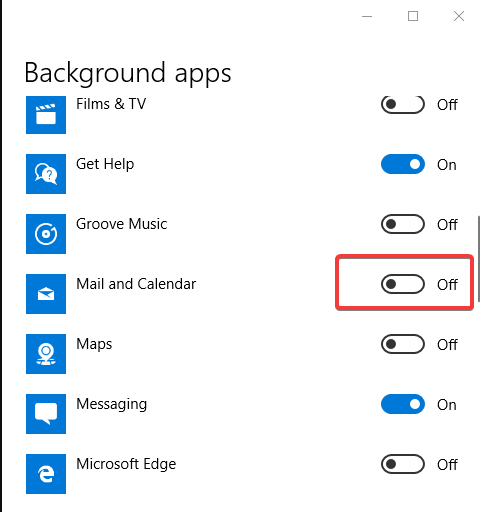The height and width of the screenshot is (512, 482).
Task: Switch on the Microsoft Edge toggle
Action: point(403,464)
